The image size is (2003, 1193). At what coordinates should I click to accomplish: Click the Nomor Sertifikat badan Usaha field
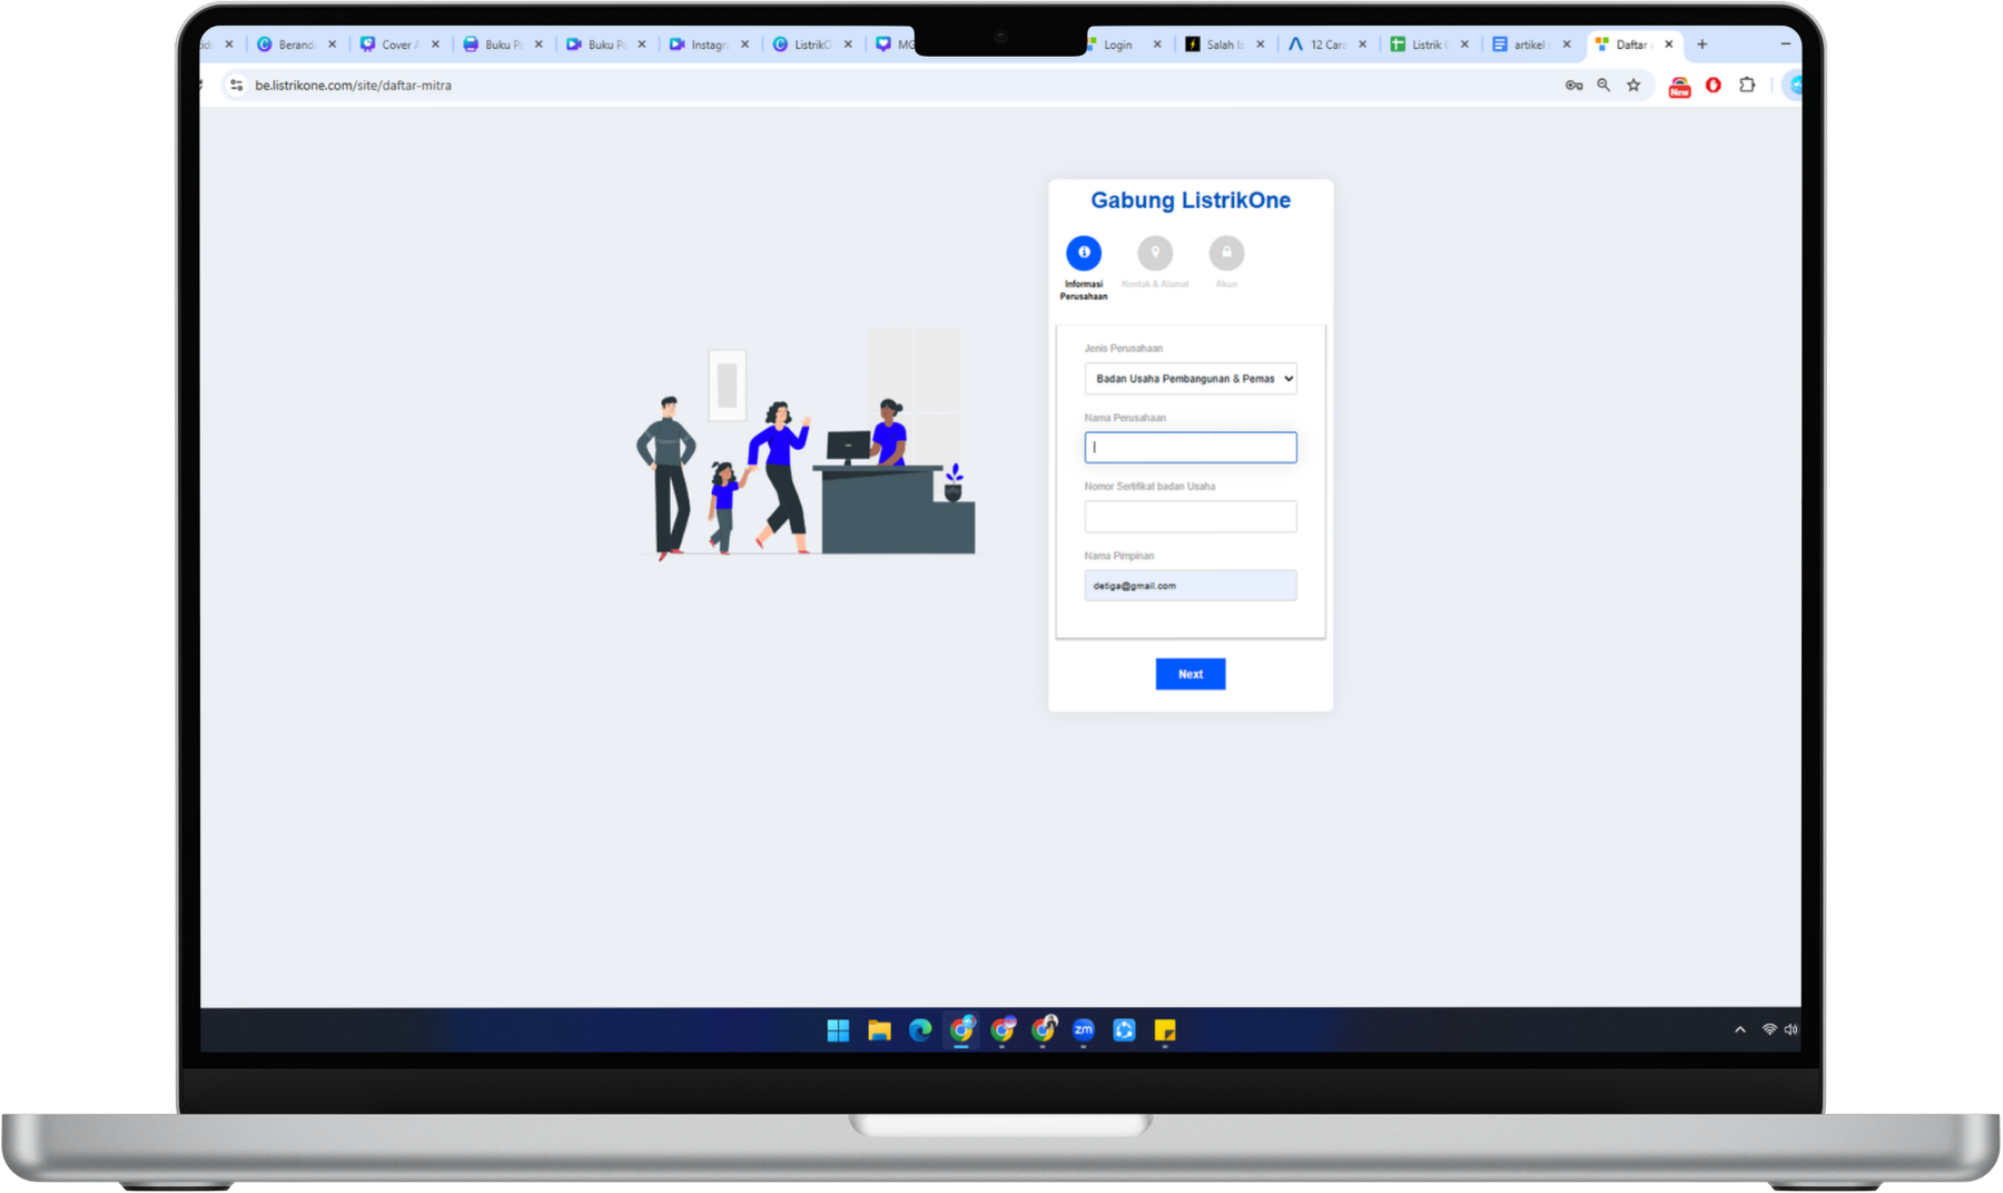point(1190,517)
